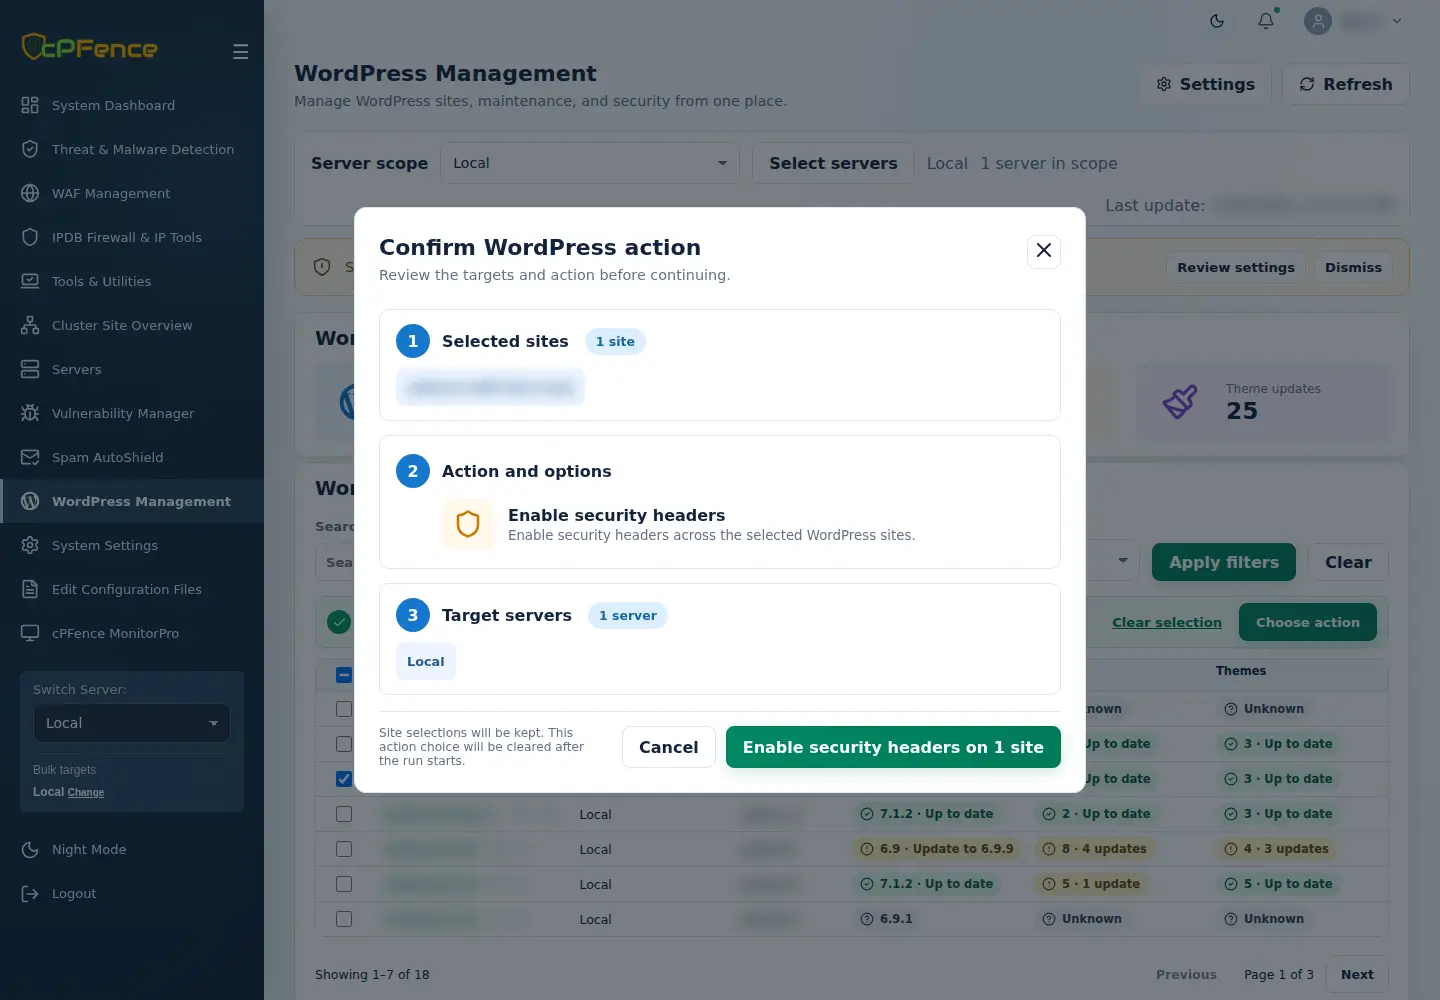The height and width of the screenshot is (1000, 1440).
Task: Close the Confirm WordPress action dialog
Action: coord(1044,251)
